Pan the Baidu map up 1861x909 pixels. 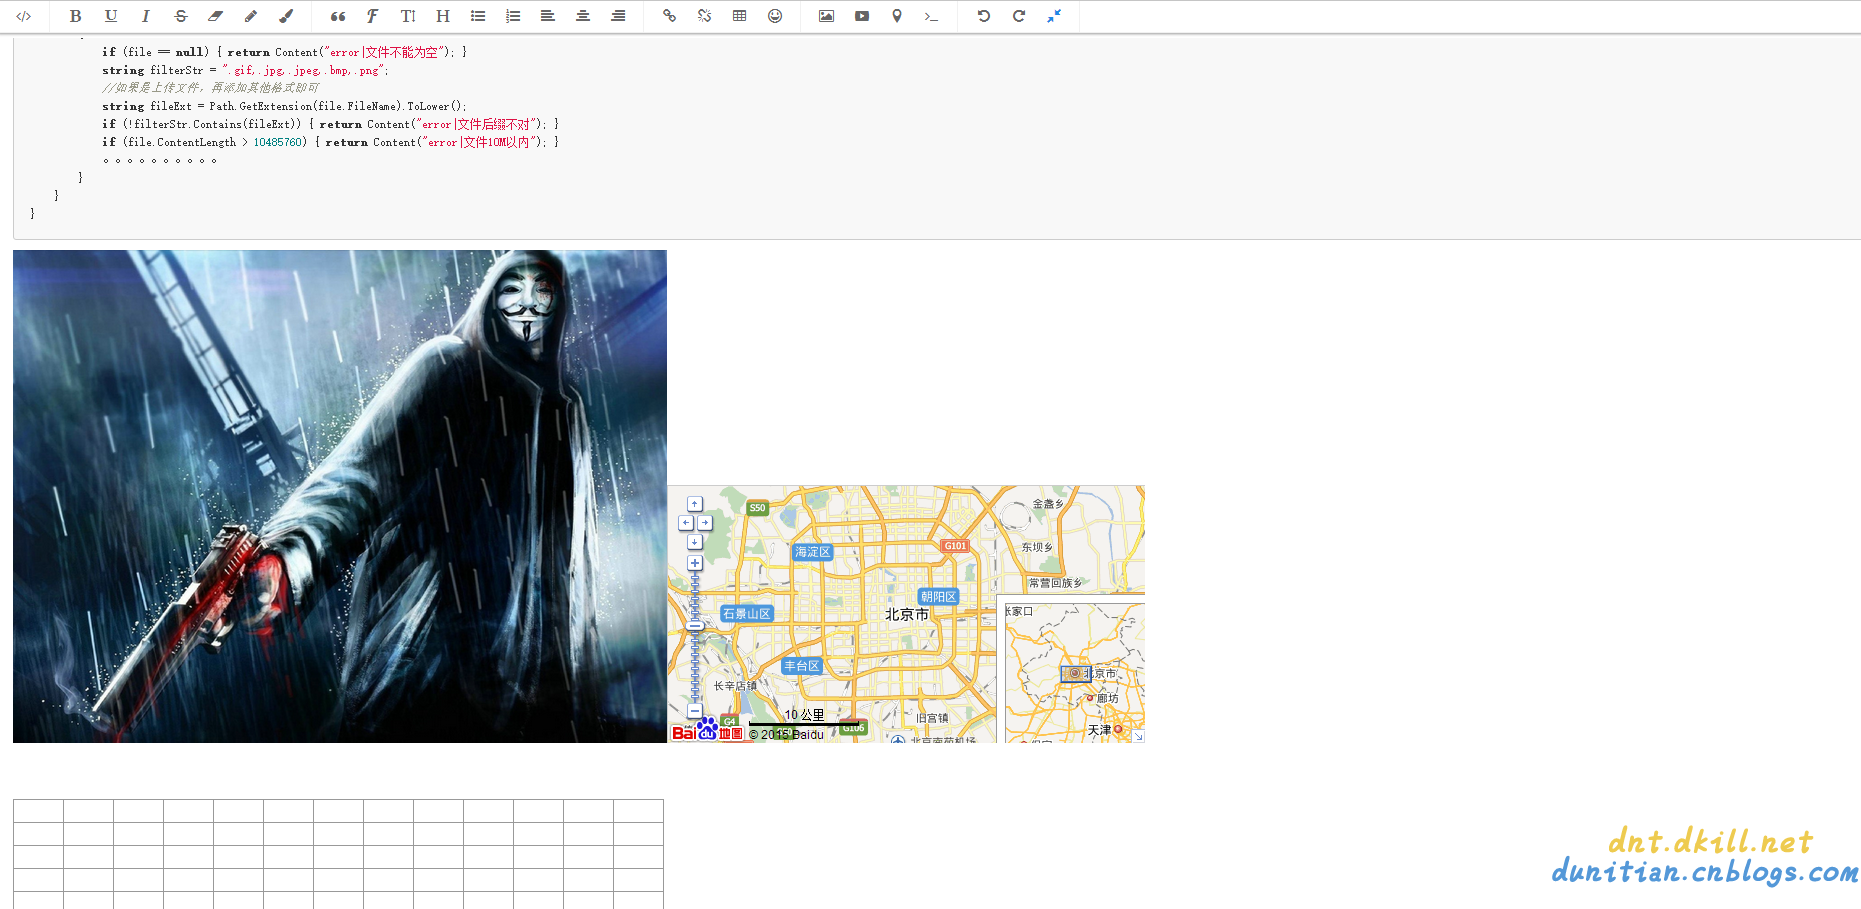(x=695, y=504)
